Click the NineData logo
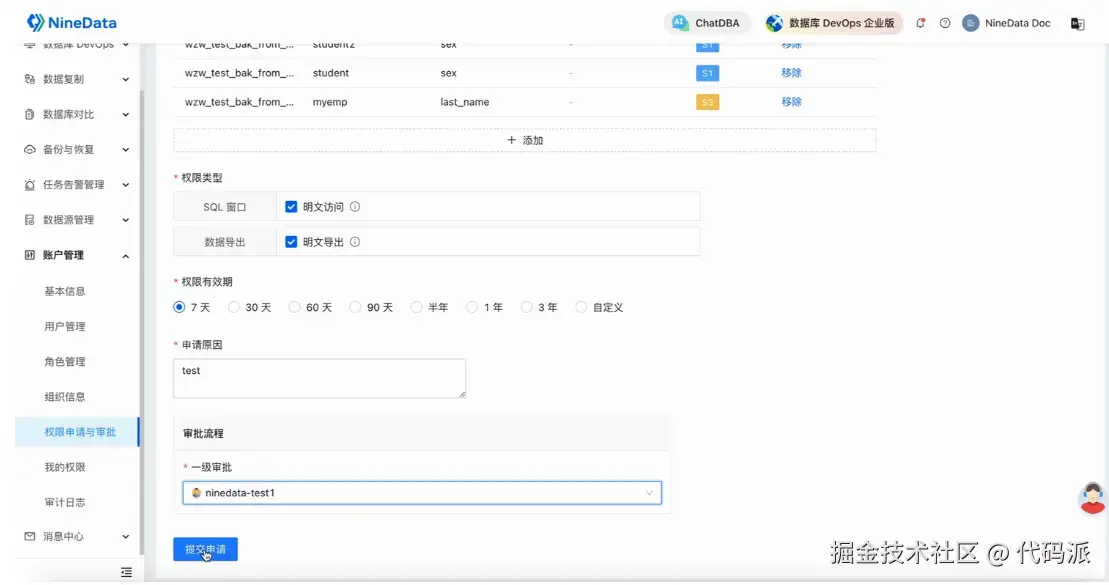The height and width of the screenshot is (585, 1109). (71, 23)
